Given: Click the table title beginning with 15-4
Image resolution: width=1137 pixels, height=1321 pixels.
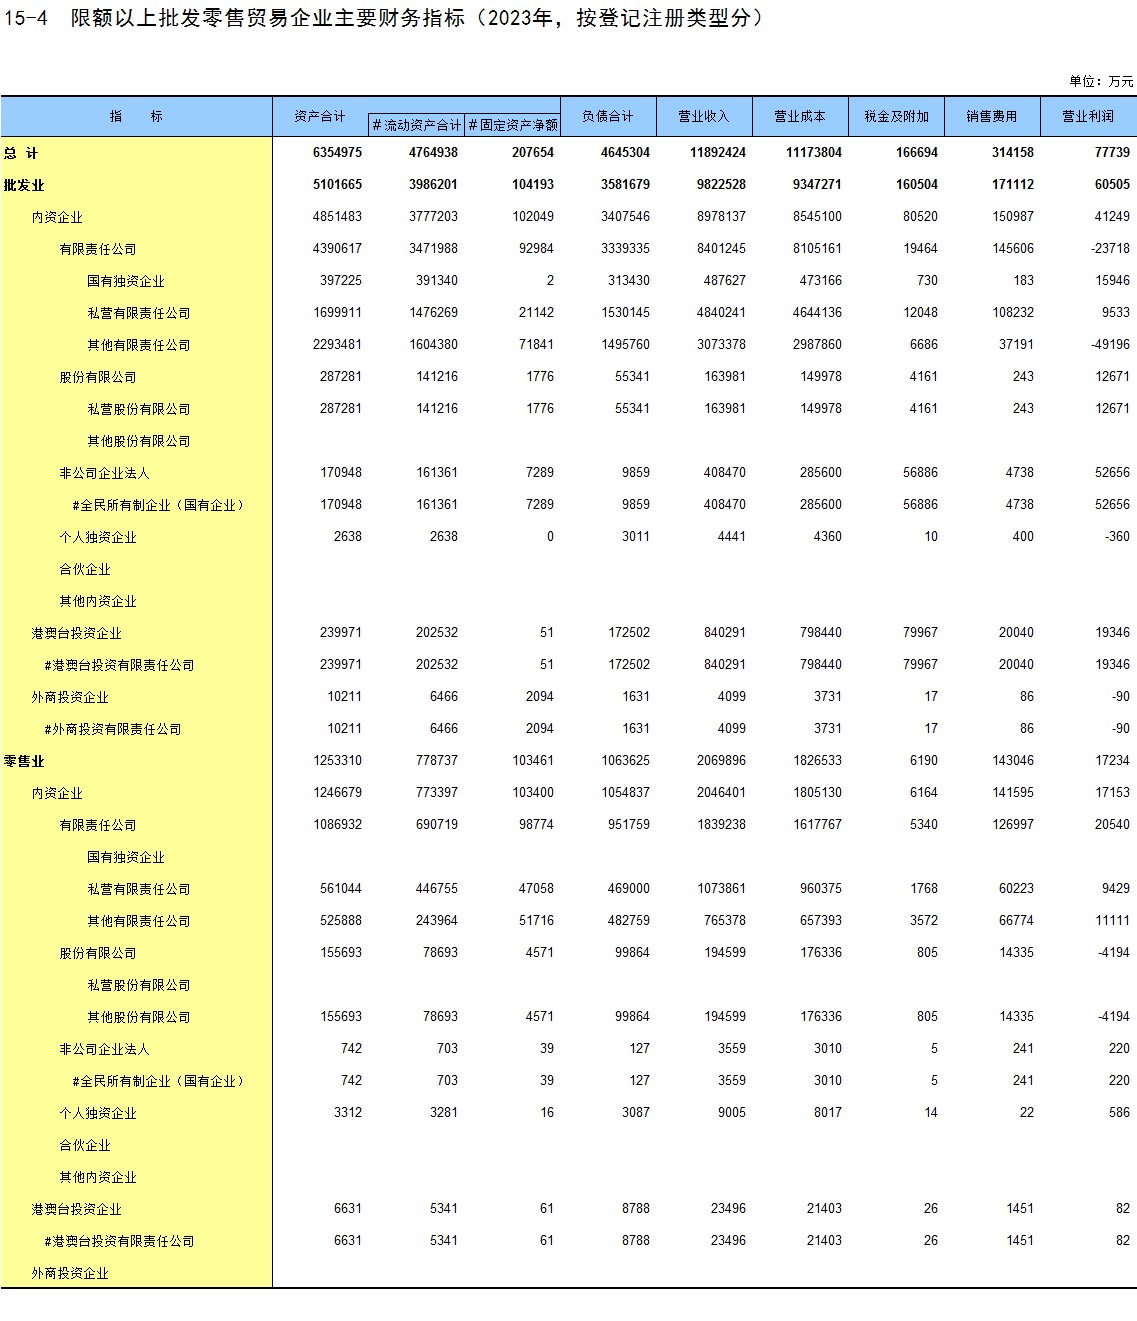Looking at the screenshot, I should tap(383, 18).
